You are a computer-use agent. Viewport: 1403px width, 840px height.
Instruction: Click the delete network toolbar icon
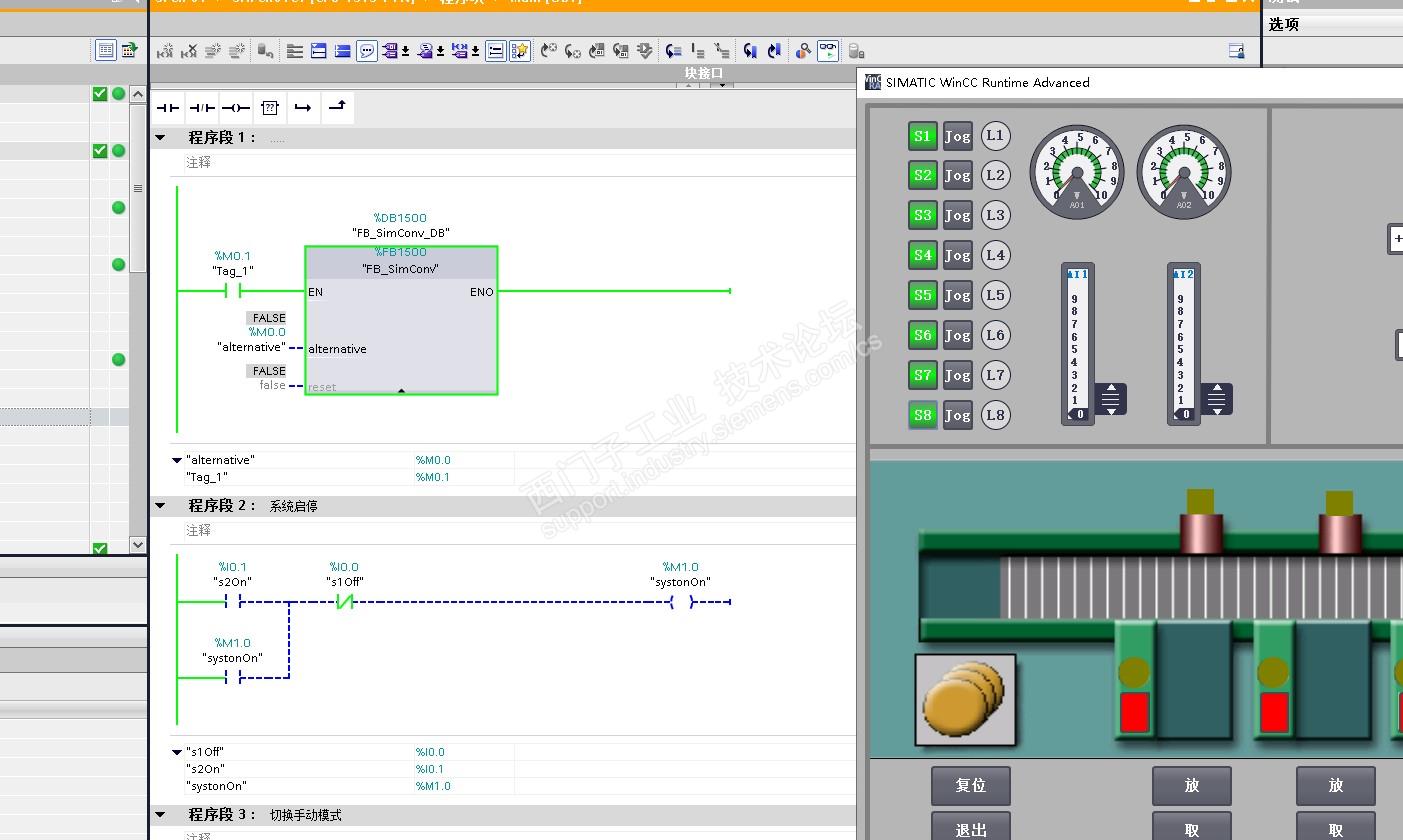point(188,51)
